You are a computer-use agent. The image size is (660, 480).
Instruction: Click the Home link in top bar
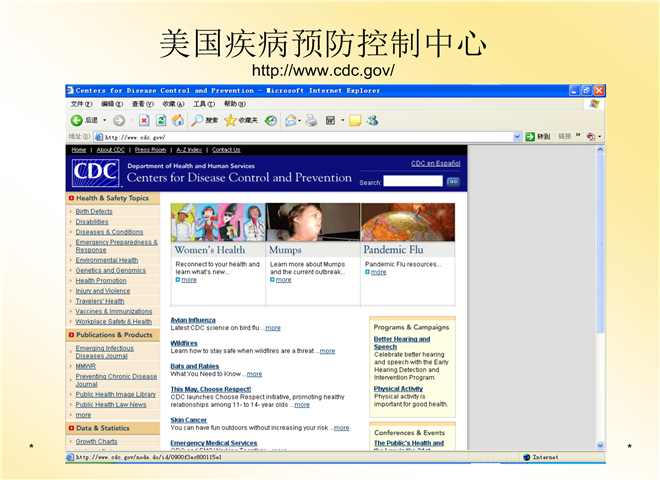point(79,150)
